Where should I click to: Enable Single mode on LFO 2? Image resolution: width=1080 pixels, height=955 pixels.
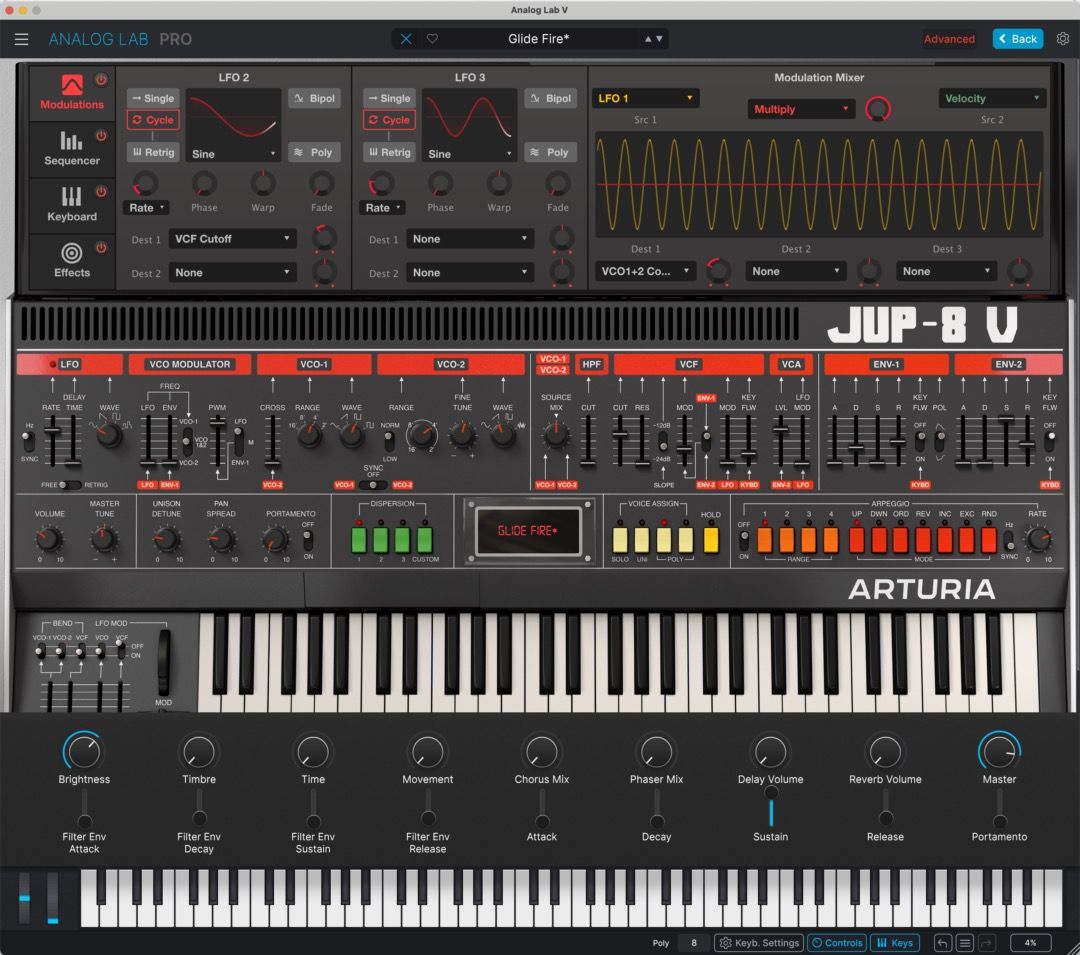coord(153,98)
